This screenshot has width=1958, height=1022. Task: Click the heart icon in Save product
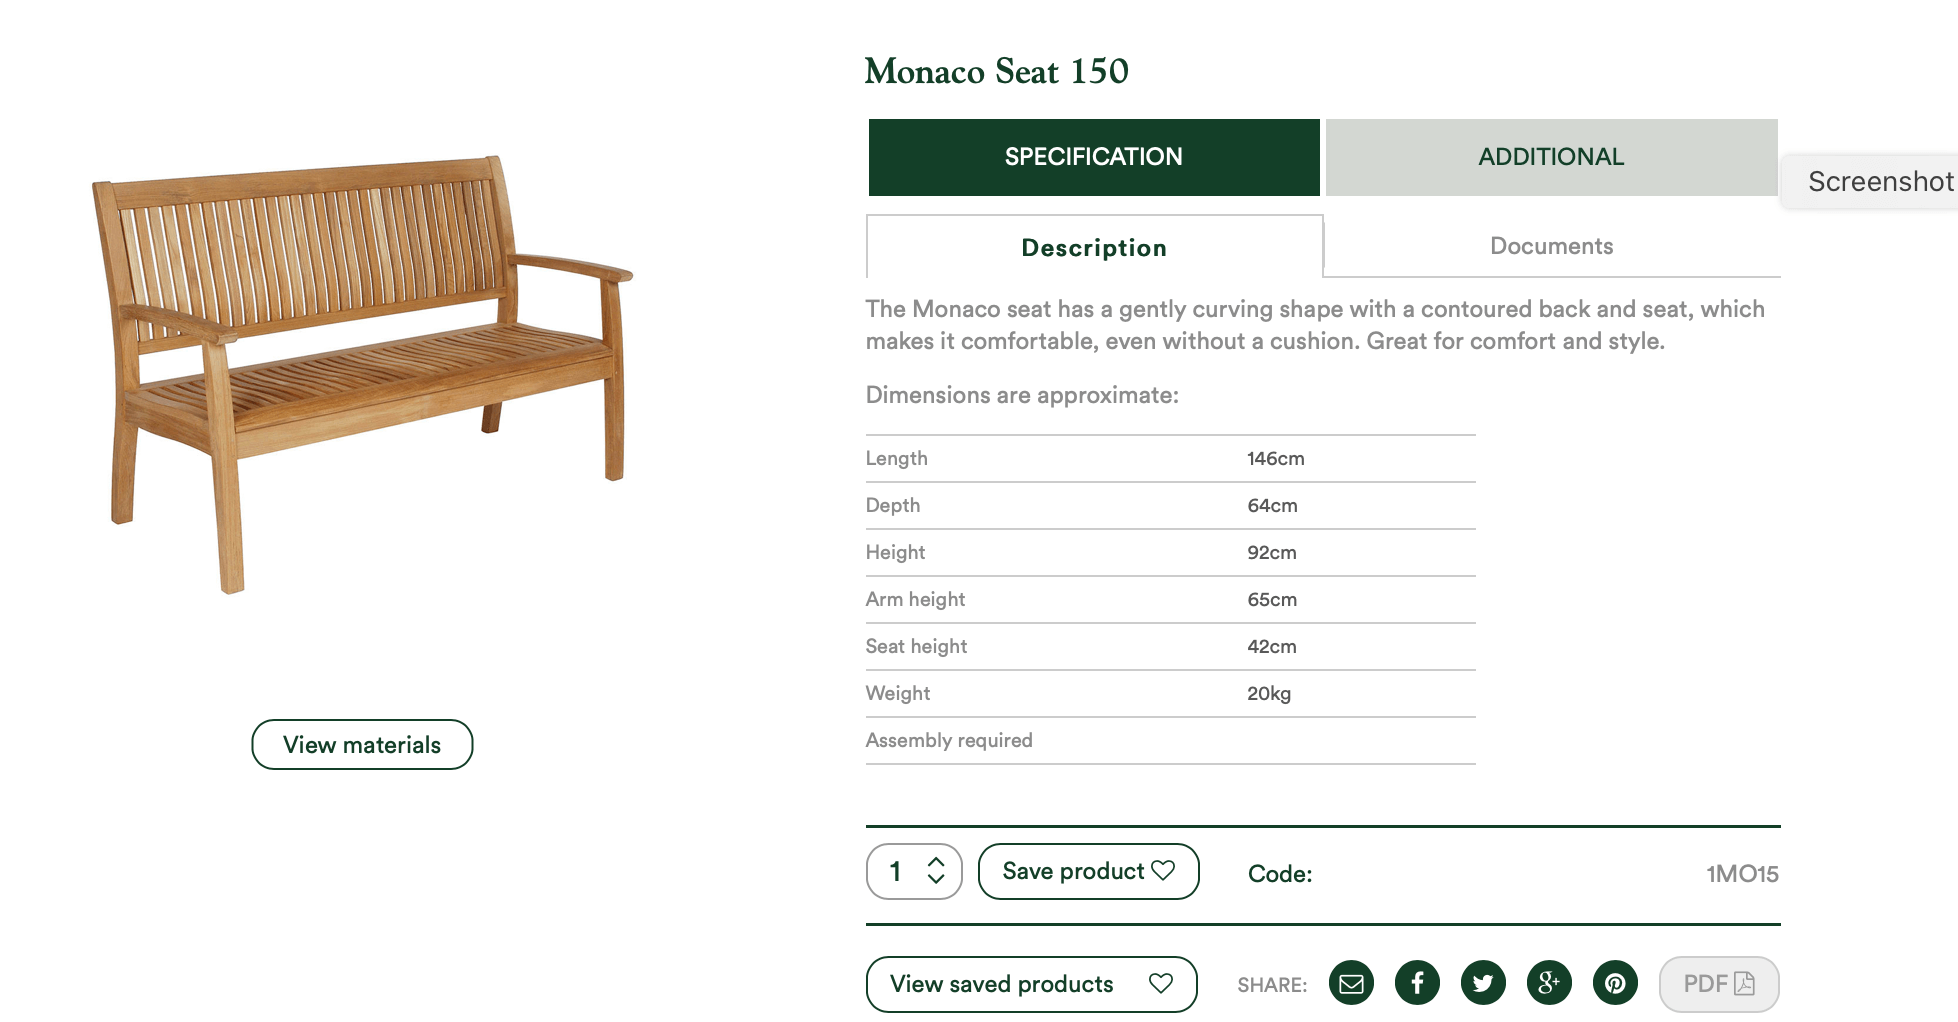click(x=1163, y=871)
